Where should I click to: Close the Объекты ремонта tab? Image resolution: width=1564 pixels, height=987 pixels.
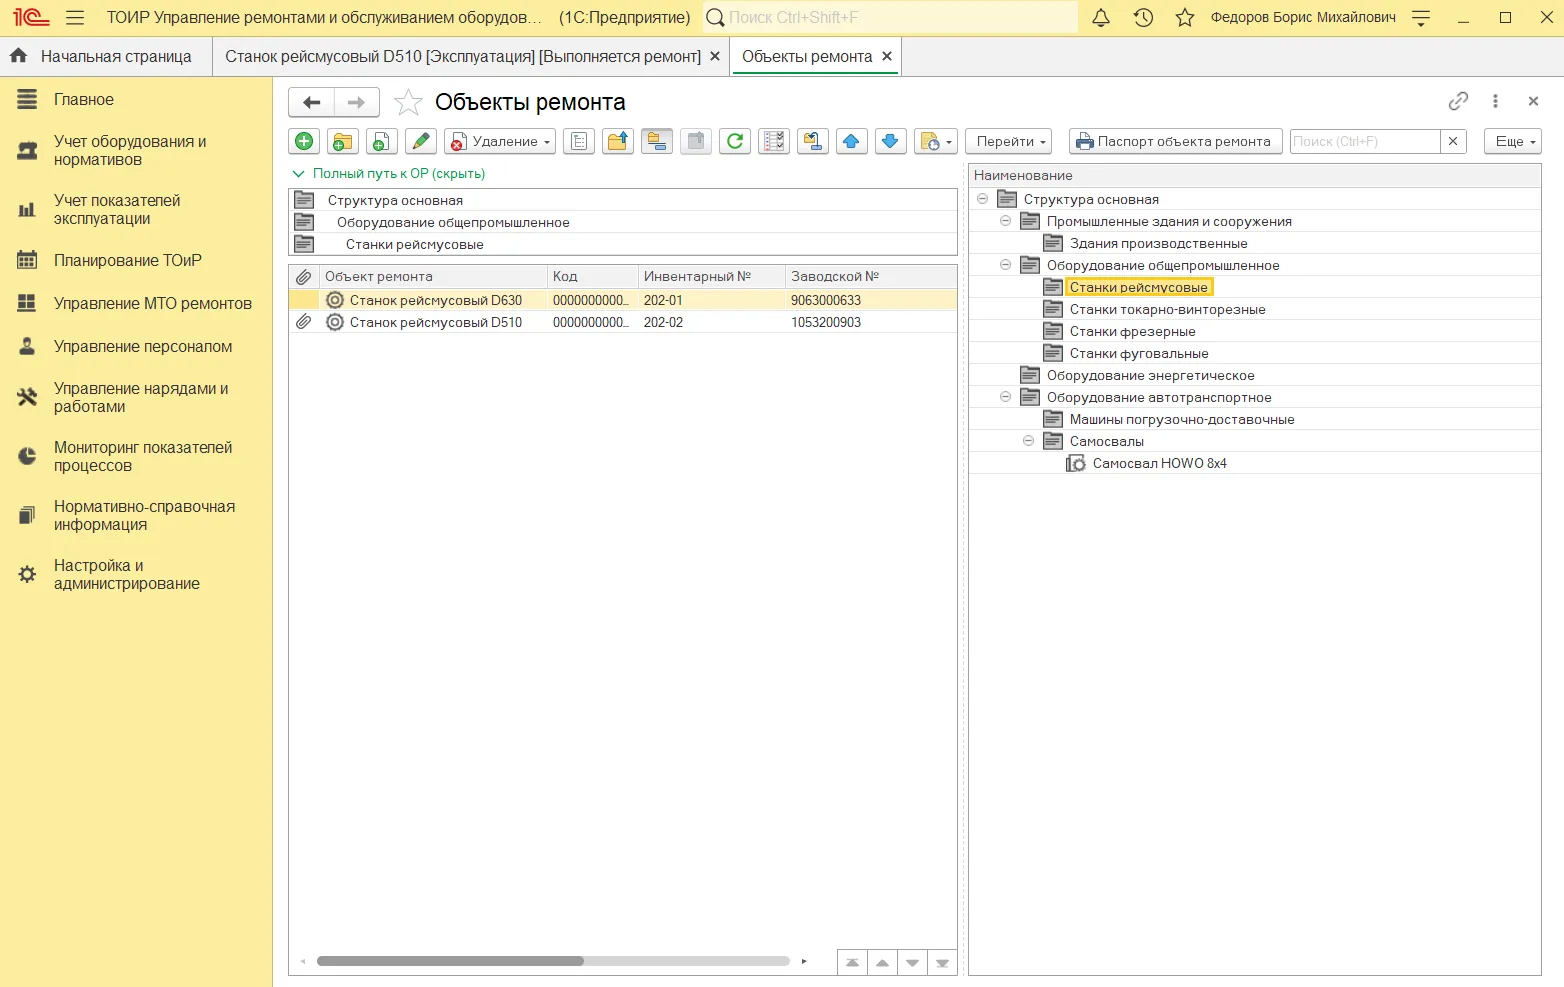(887, 56)
